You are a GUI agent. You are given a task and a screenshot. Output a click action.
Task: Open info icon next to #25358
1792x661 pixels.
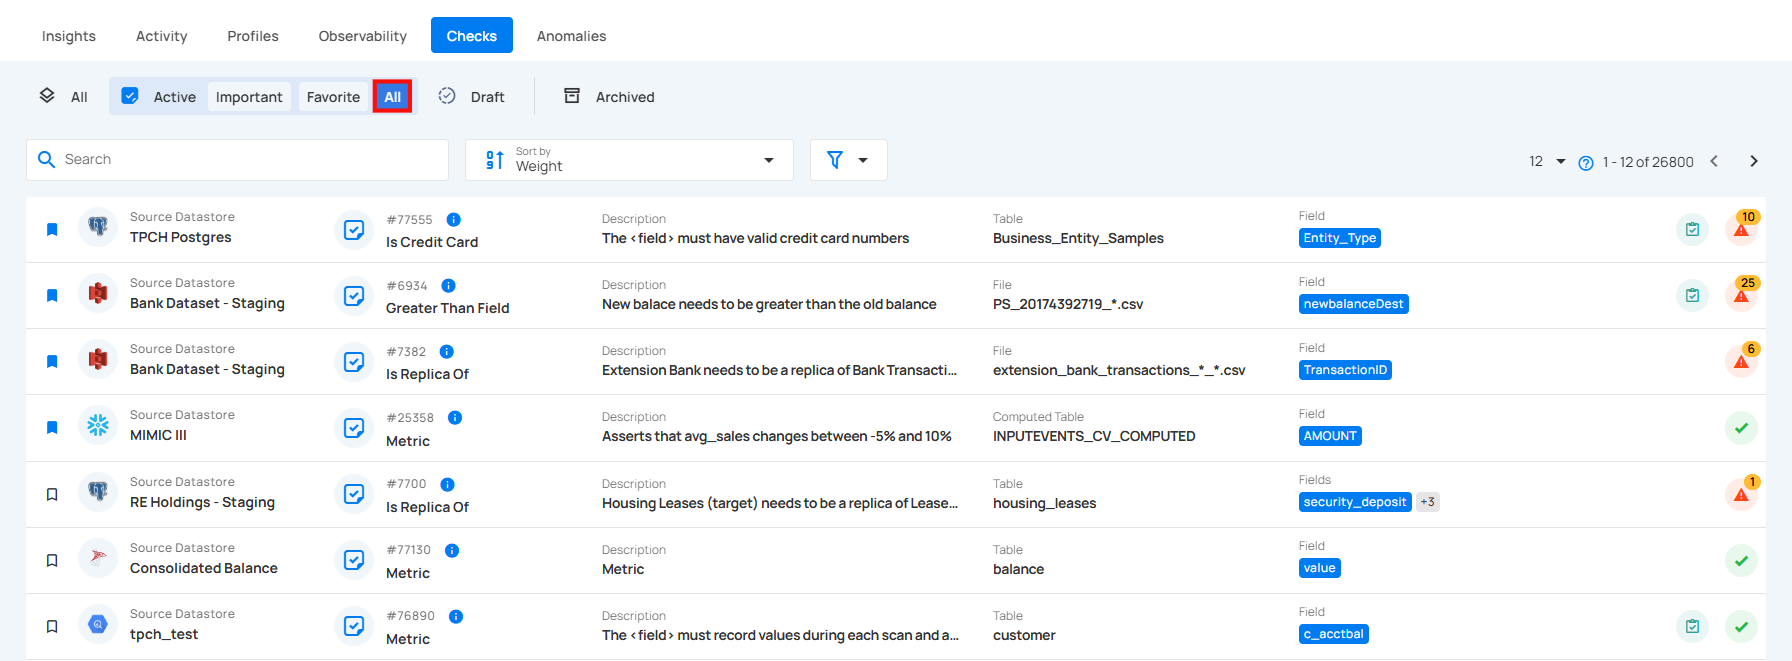(455, 418)
